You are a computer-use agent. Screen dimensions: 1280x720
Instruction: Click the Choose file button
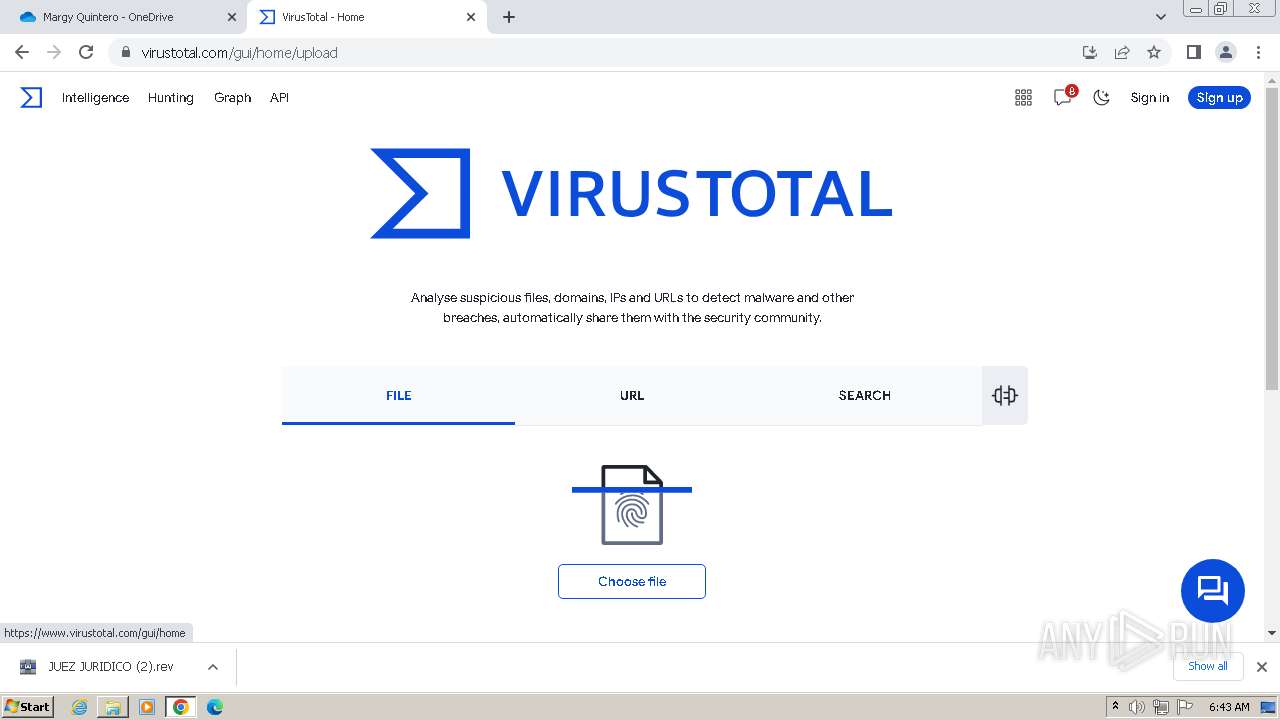[632, 582]
